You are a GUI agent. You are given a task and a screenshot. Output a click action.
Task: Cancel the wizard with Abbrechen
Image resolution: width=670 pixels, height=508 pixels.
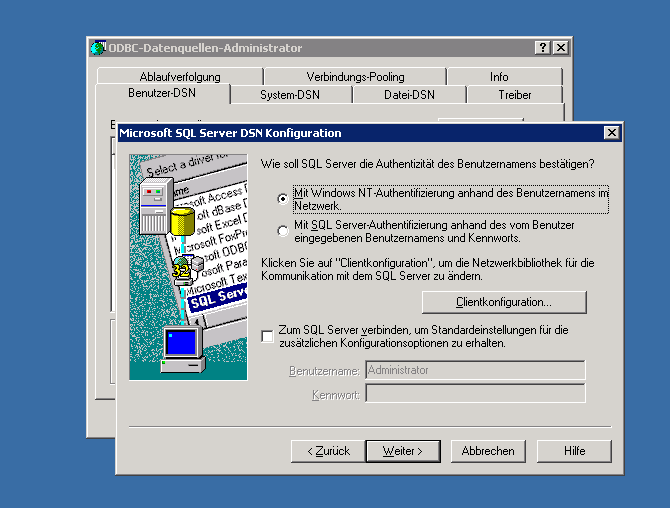coord(488,451)
